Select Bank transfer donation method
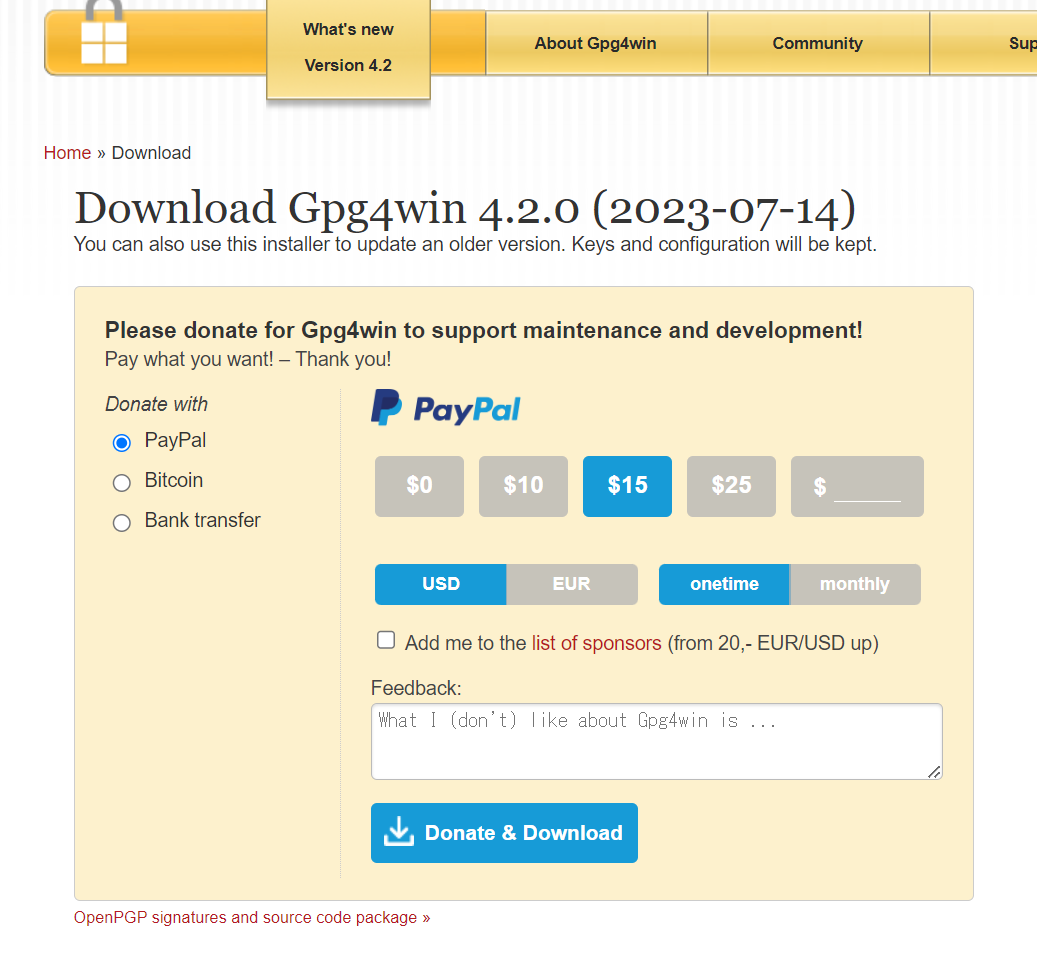 (x=122, y=523)
